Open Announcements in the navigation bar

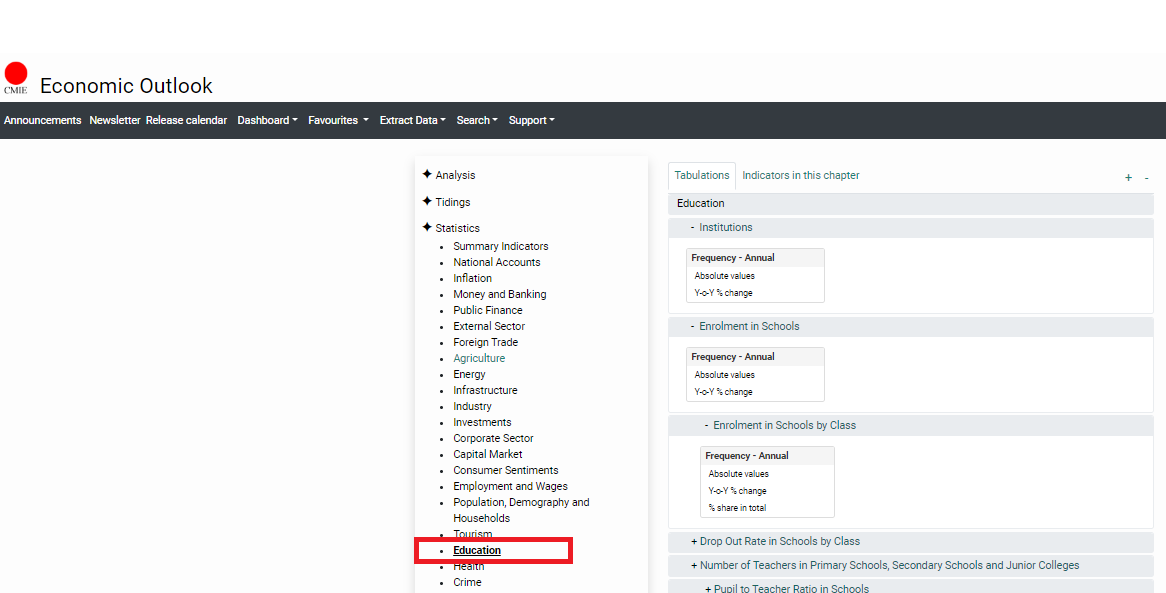point(43,120)
